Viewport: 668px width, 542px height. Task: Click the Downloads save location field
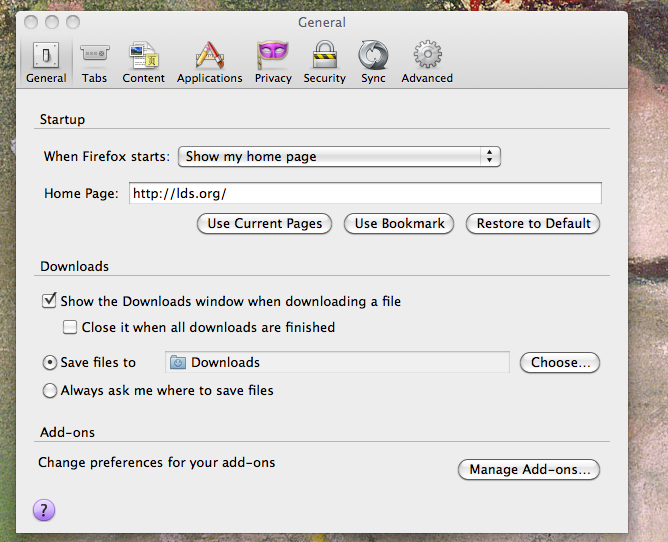pos(337,362)
